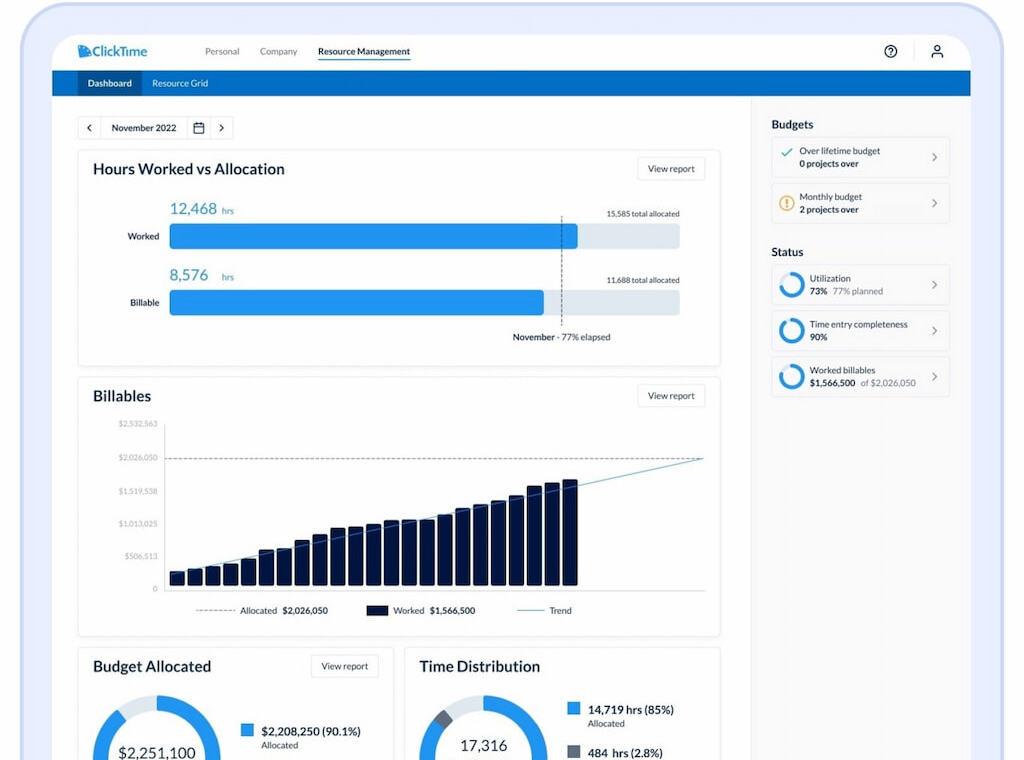Click the $2,251,100 donut center value
This screenshot has width=1024, height=760.
pyautogui.click(x=157, y=752)
